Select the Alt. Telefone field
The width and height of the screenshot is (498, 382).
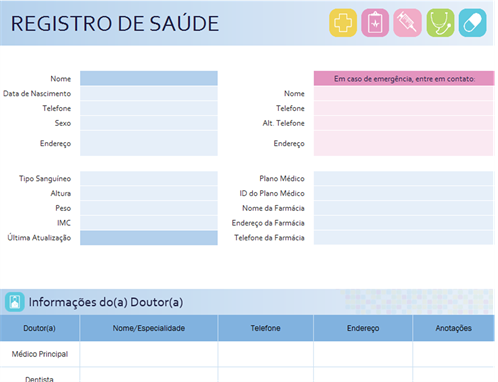point(403,123)
